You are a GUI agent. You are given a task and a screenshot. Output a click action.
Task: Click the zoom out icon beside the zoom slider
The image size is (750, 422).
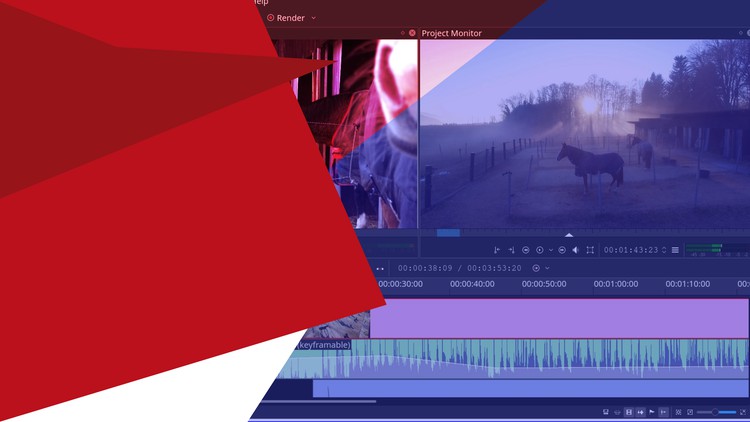[690, 412]
